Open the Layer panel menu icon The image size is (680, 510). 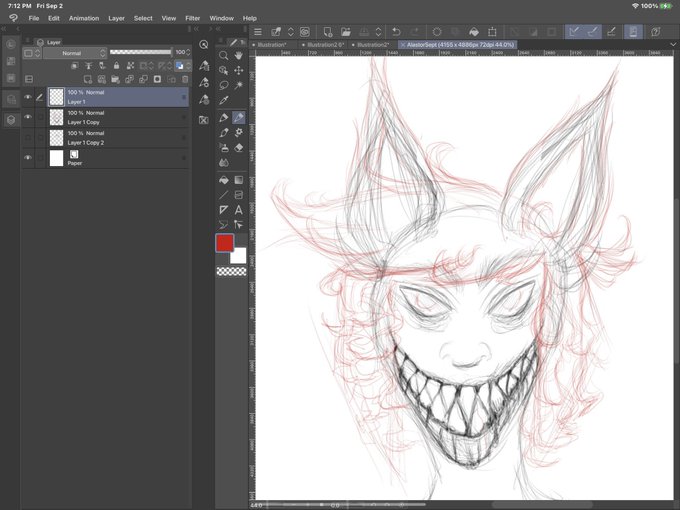click(x=29, y=79)
